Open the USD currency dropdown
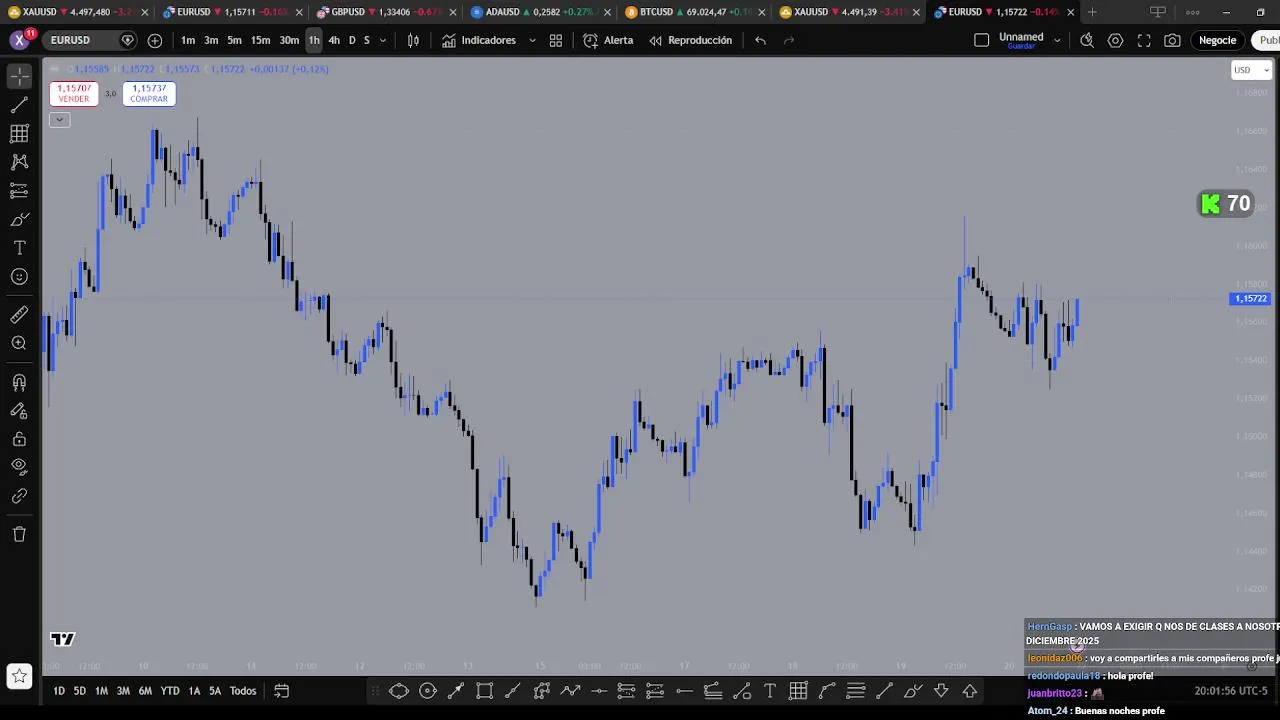Screen dimensions: 1280x720 (x=1251, y=70)
